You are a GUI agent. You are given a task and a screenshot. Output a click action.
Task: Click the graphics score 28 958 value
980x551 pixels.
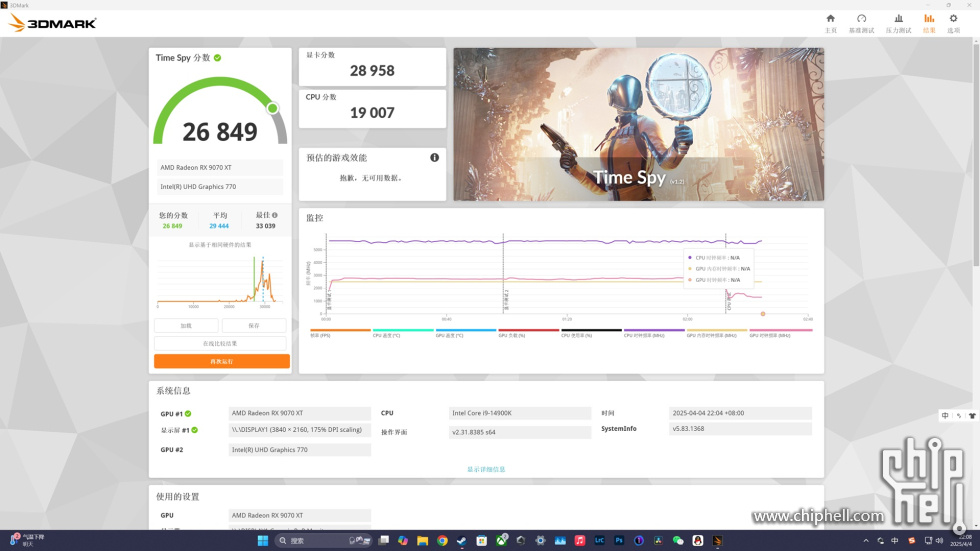click(x=372, y=71)
